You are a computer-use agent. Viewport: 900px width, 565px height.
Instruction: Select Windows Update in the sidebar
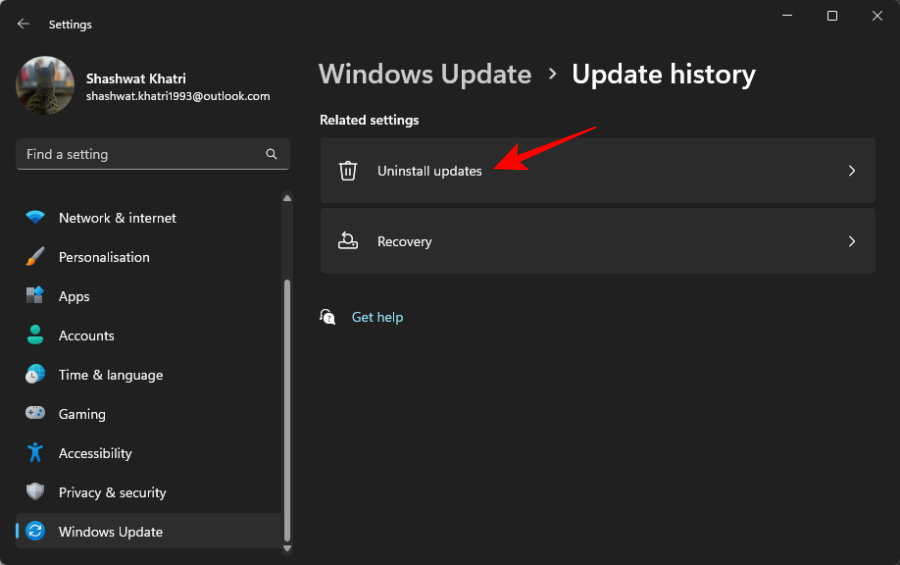pos(110,532)
